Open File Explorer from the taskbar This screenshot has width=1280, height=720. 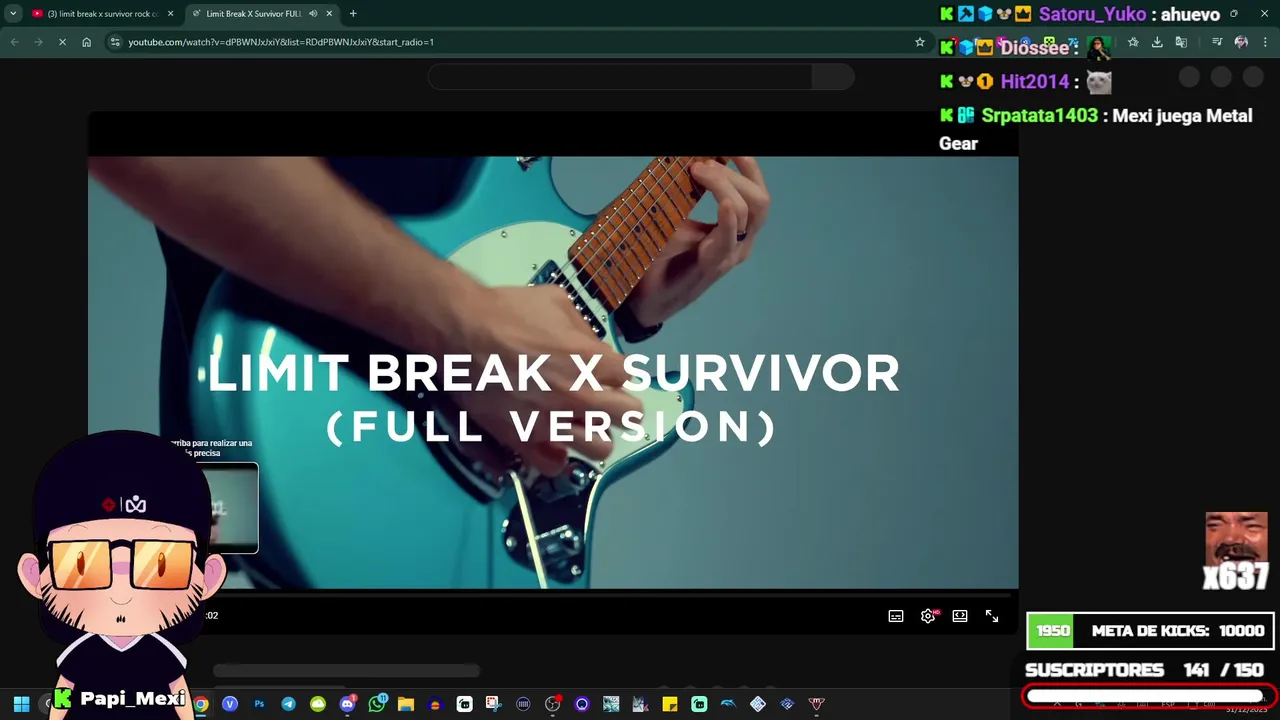click(x=406, y=704)
